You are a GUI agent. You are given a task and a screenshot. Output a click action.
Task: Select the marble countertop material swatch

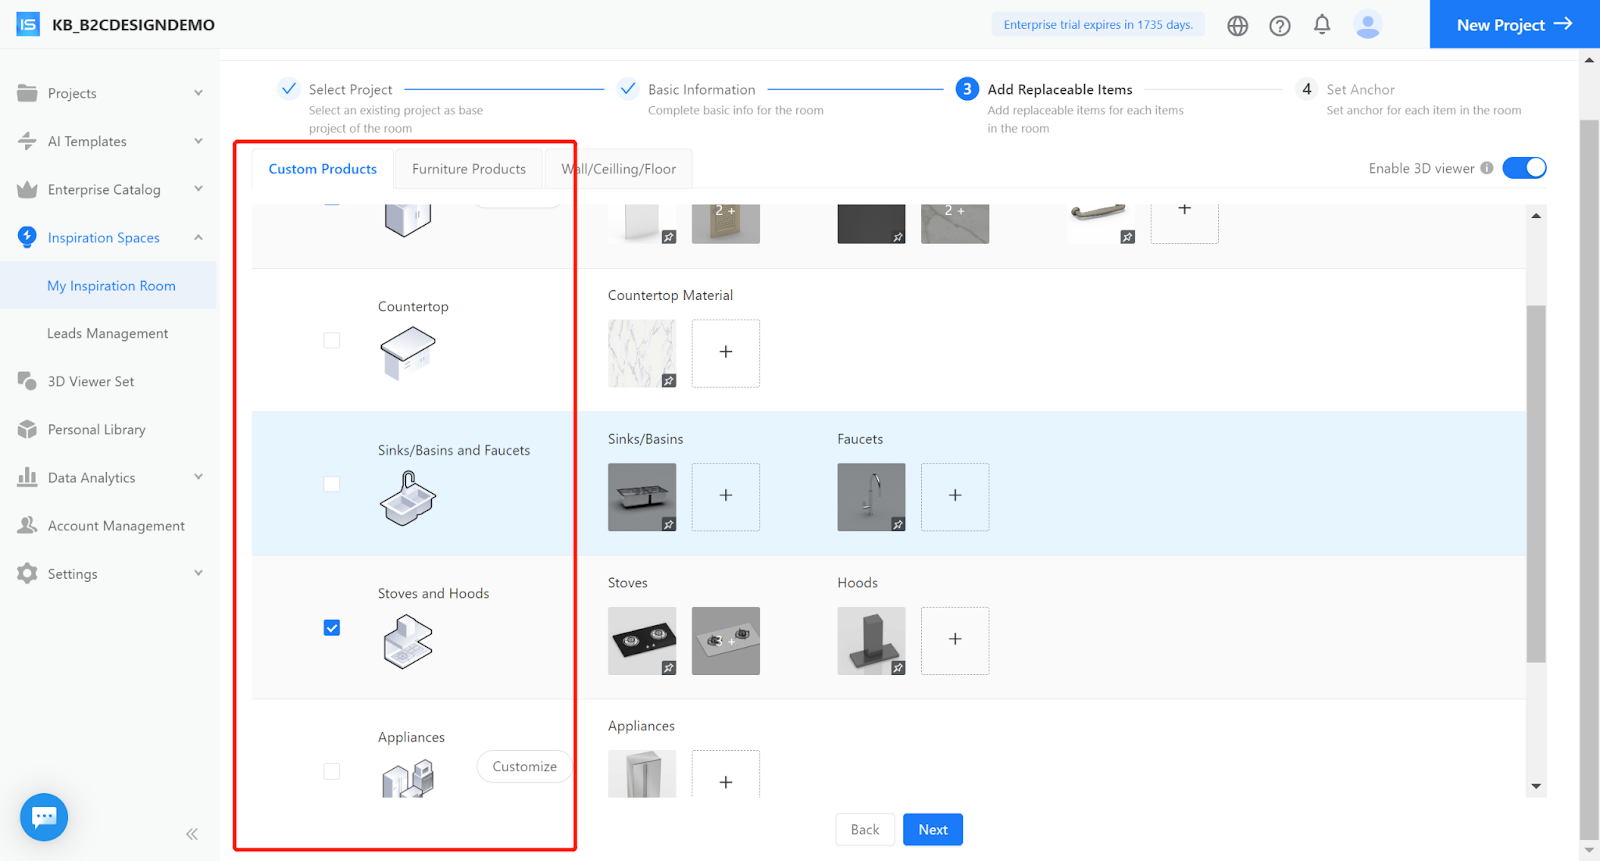(x=641, y=353)
